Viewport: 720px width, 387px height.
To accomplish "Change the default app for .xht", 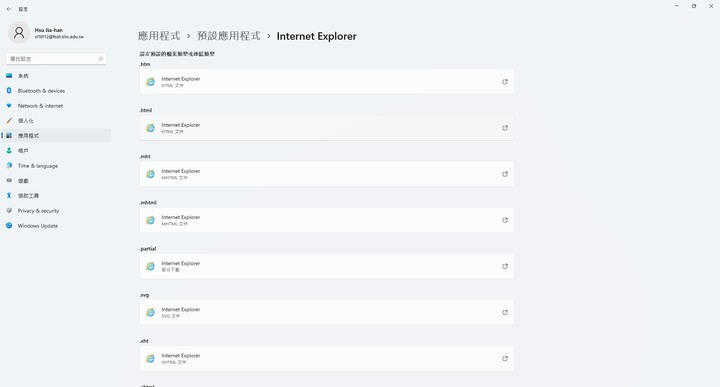I will point(326,359).
